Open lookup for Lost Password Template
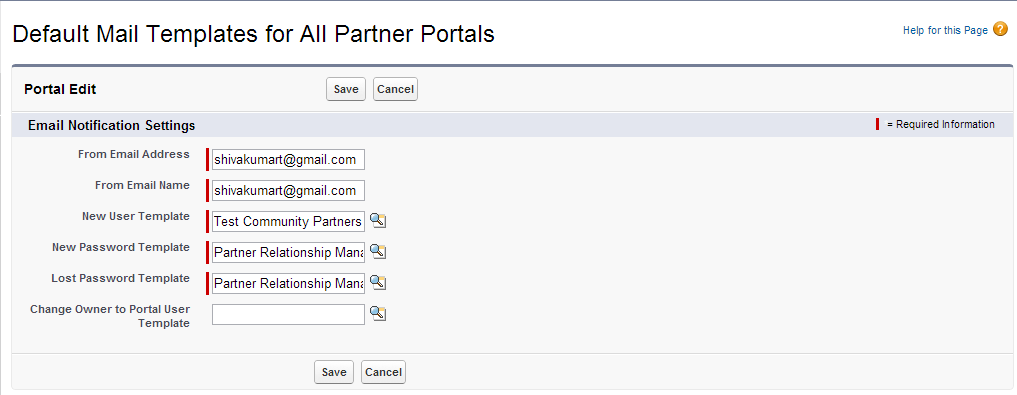This screenshot has width=1017, height=395. click(378, 283)
